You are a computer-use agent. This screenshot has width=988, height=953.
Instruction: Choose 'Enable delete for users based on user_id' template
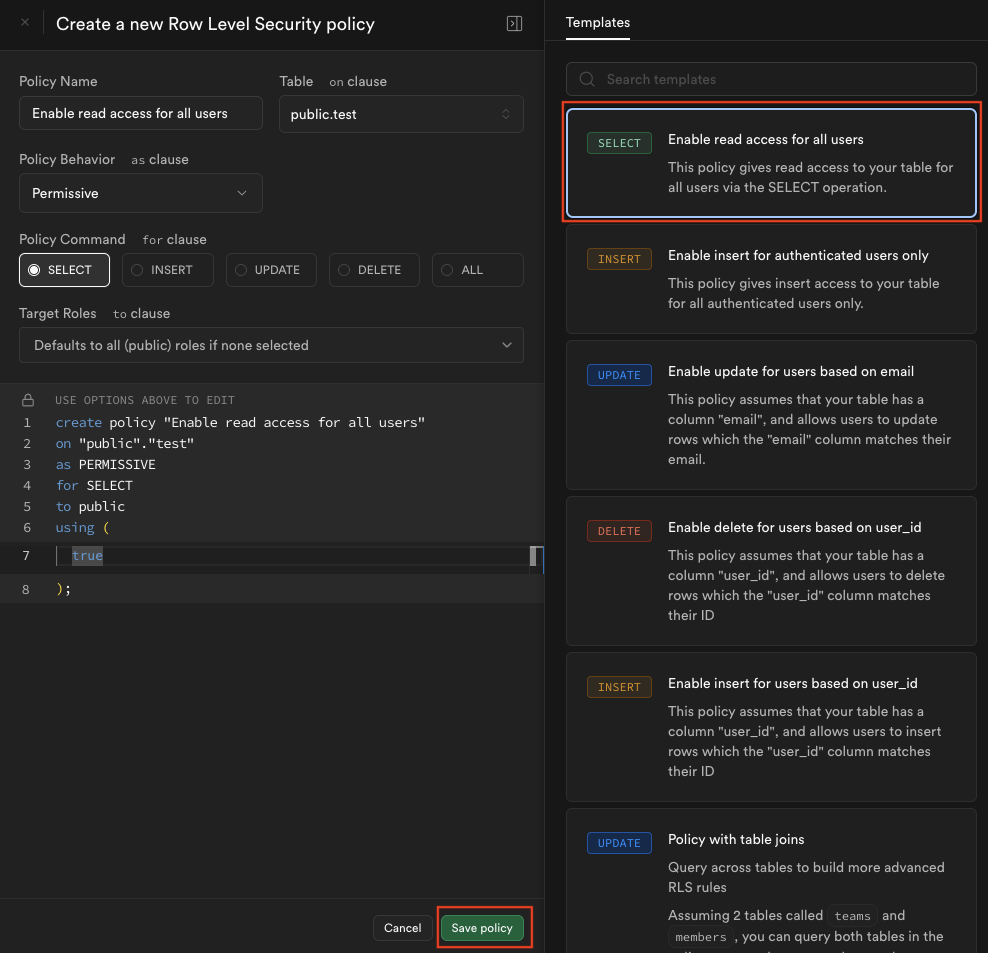[771, 571]
